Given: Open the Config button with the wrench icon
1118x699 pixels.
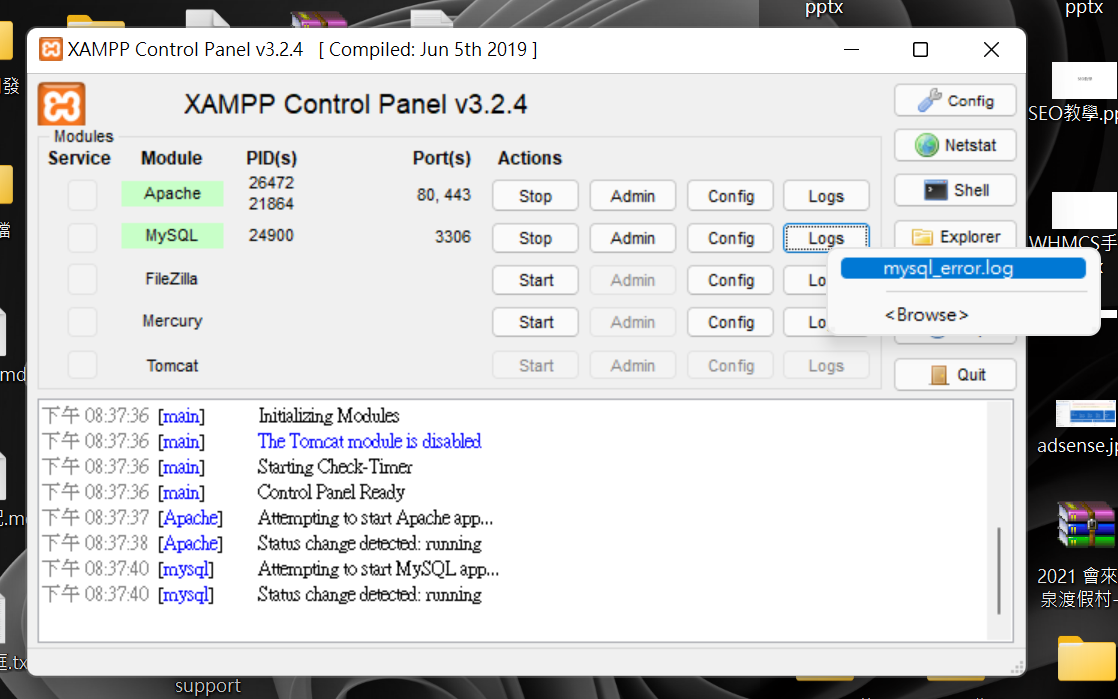Looking at the screenshot, I should pos(955,101).
